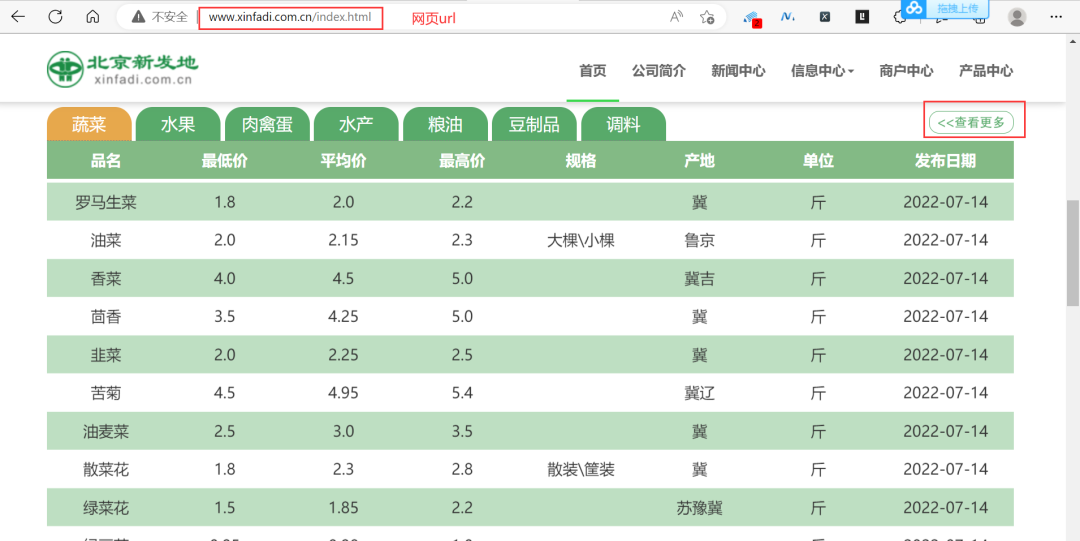Open the 公司简介 navigation item
Viewport: 1080px width, 541px height.
[x=659, y=70]
